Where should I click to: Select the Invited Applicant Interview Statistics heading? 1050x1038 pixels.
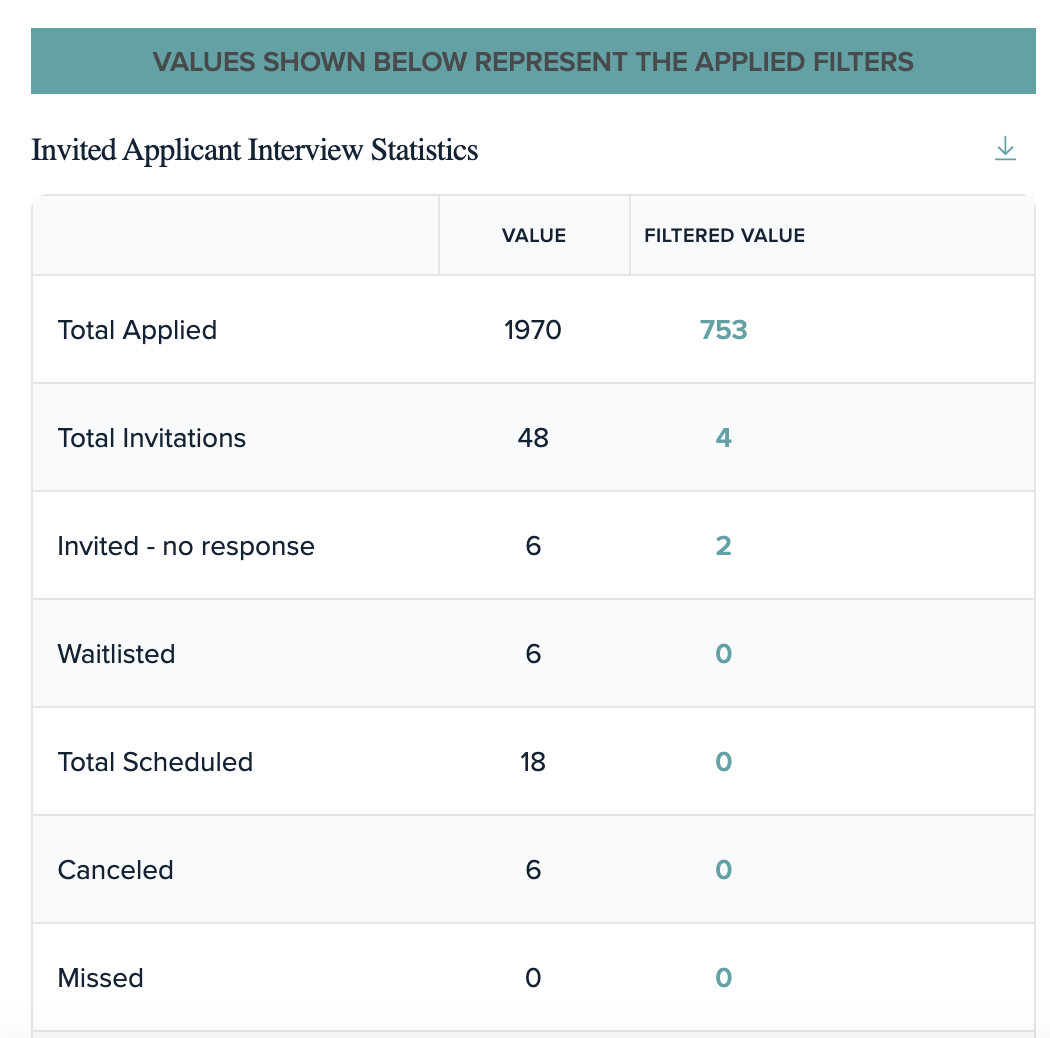pos(254,150)
